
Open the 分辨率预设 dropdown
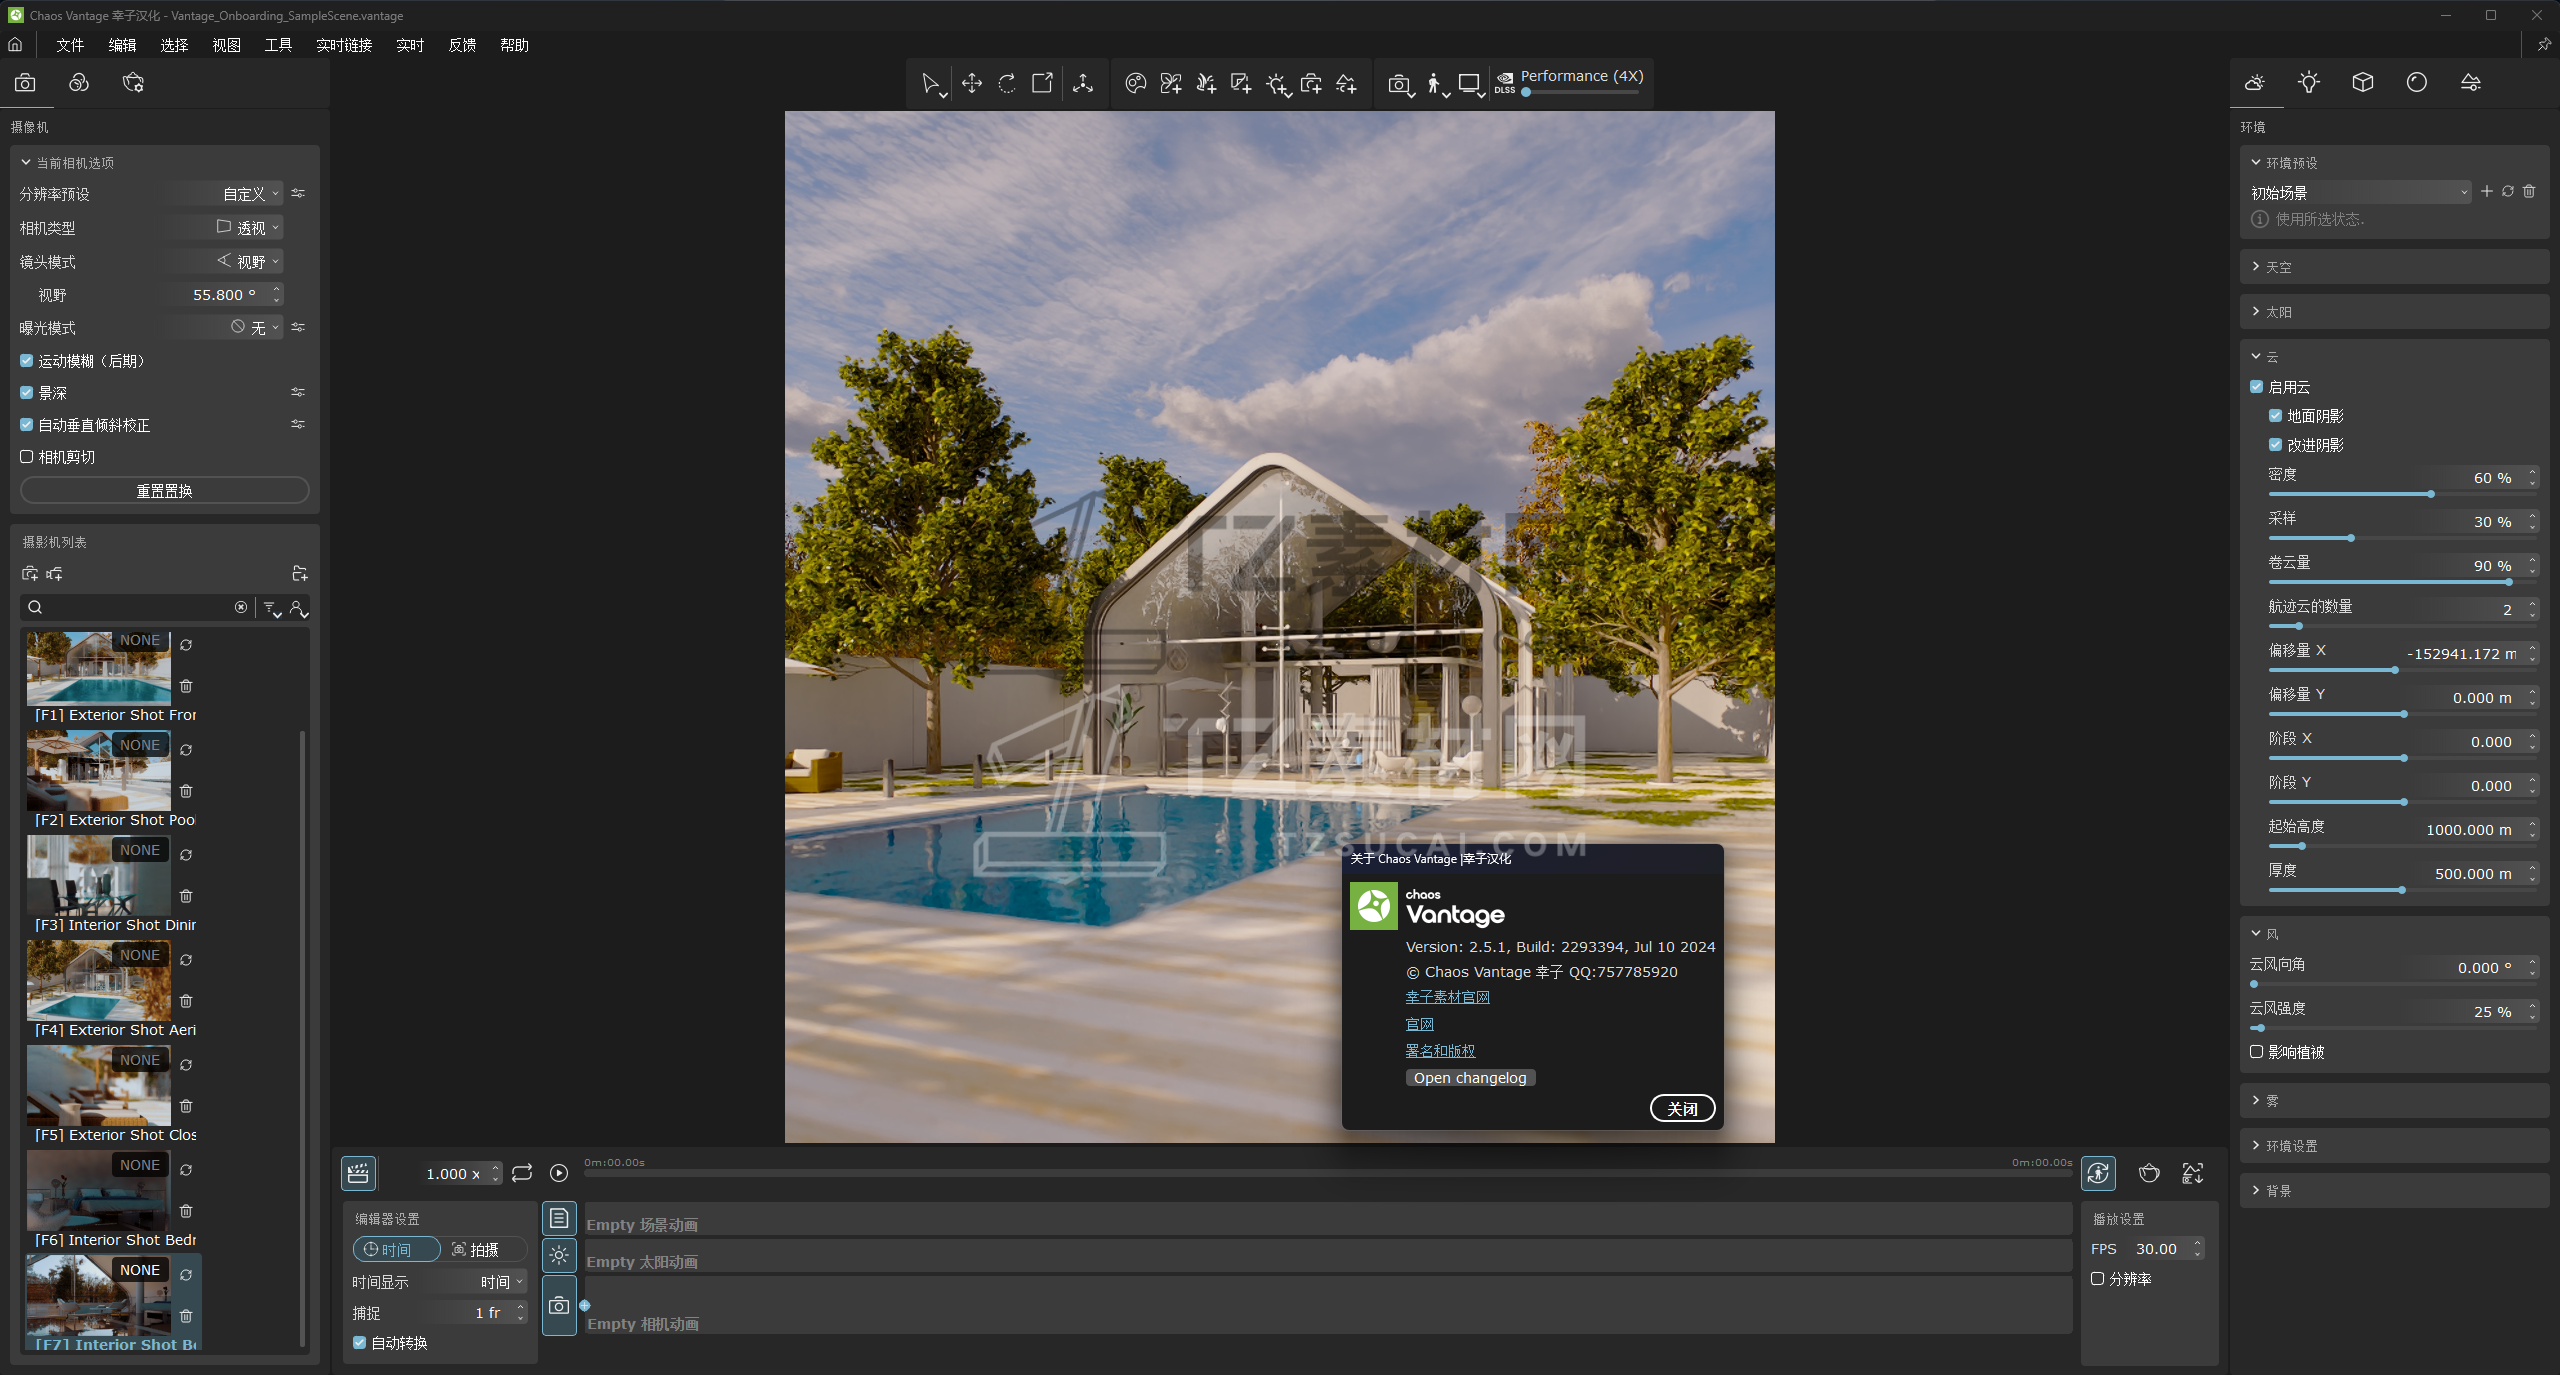click(x=250, y=194)
